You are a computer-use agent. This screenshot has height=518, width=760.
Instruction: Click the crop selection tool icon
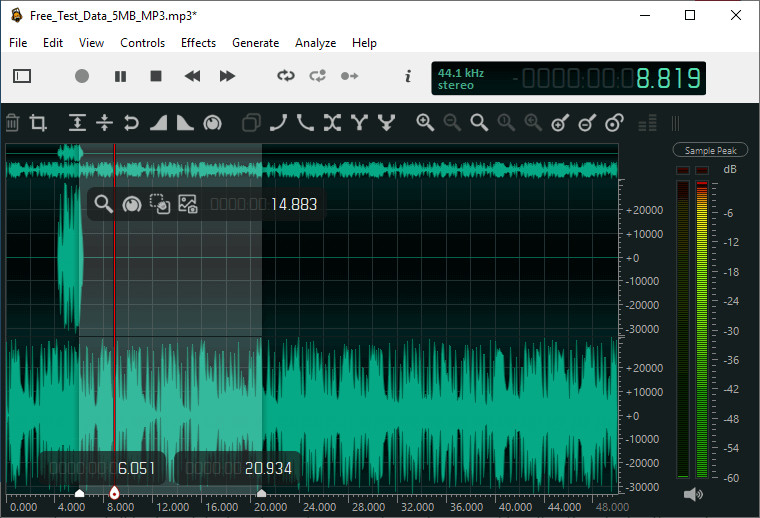pos(39,123)
